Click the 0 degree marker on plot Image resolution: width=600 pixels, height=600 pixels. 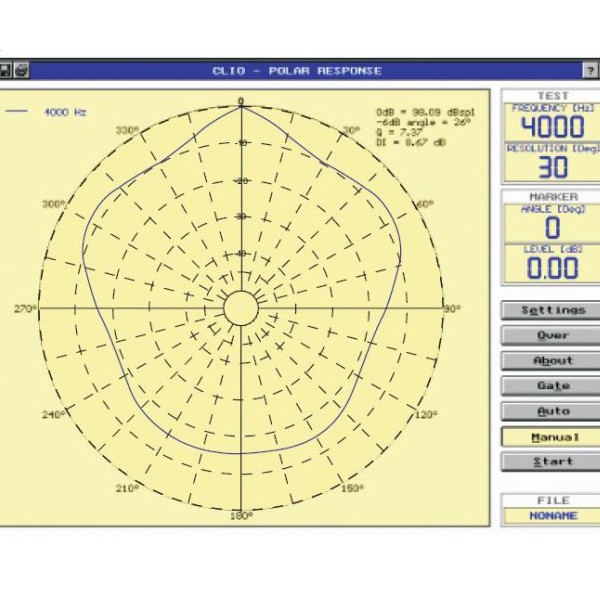click(240, 102)
